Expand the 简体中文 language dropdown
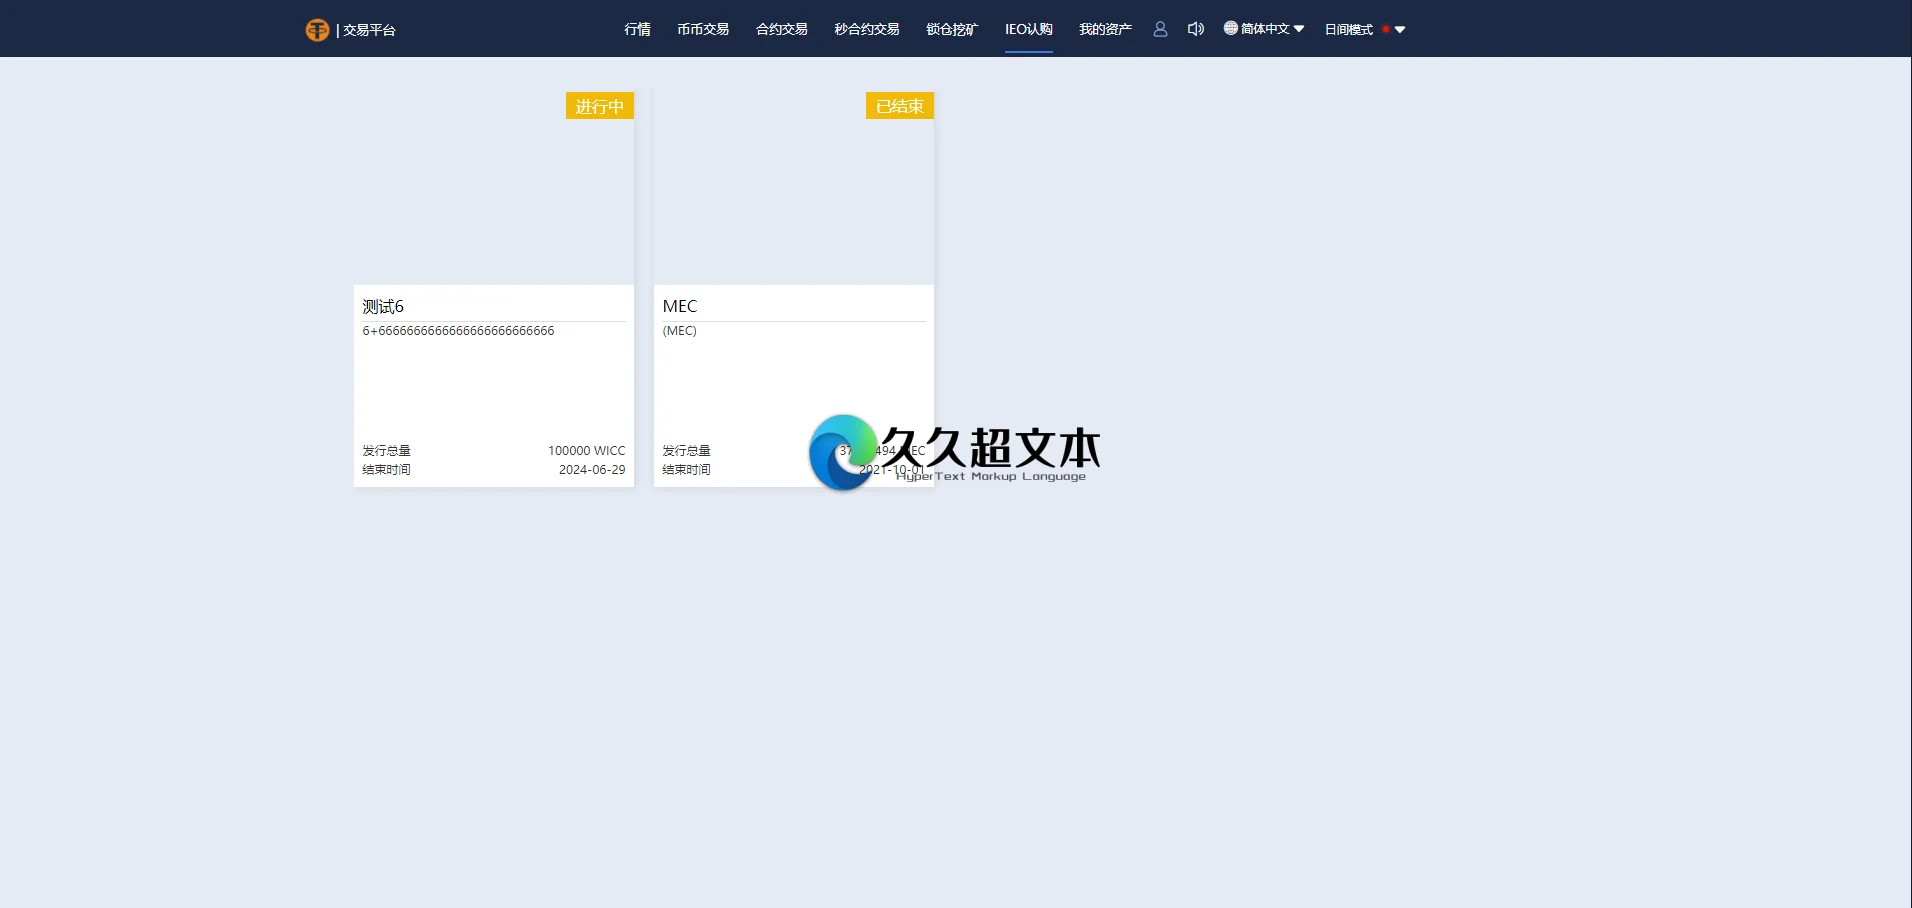Screen dimensions: 1912x908 tap(1299, 29)
